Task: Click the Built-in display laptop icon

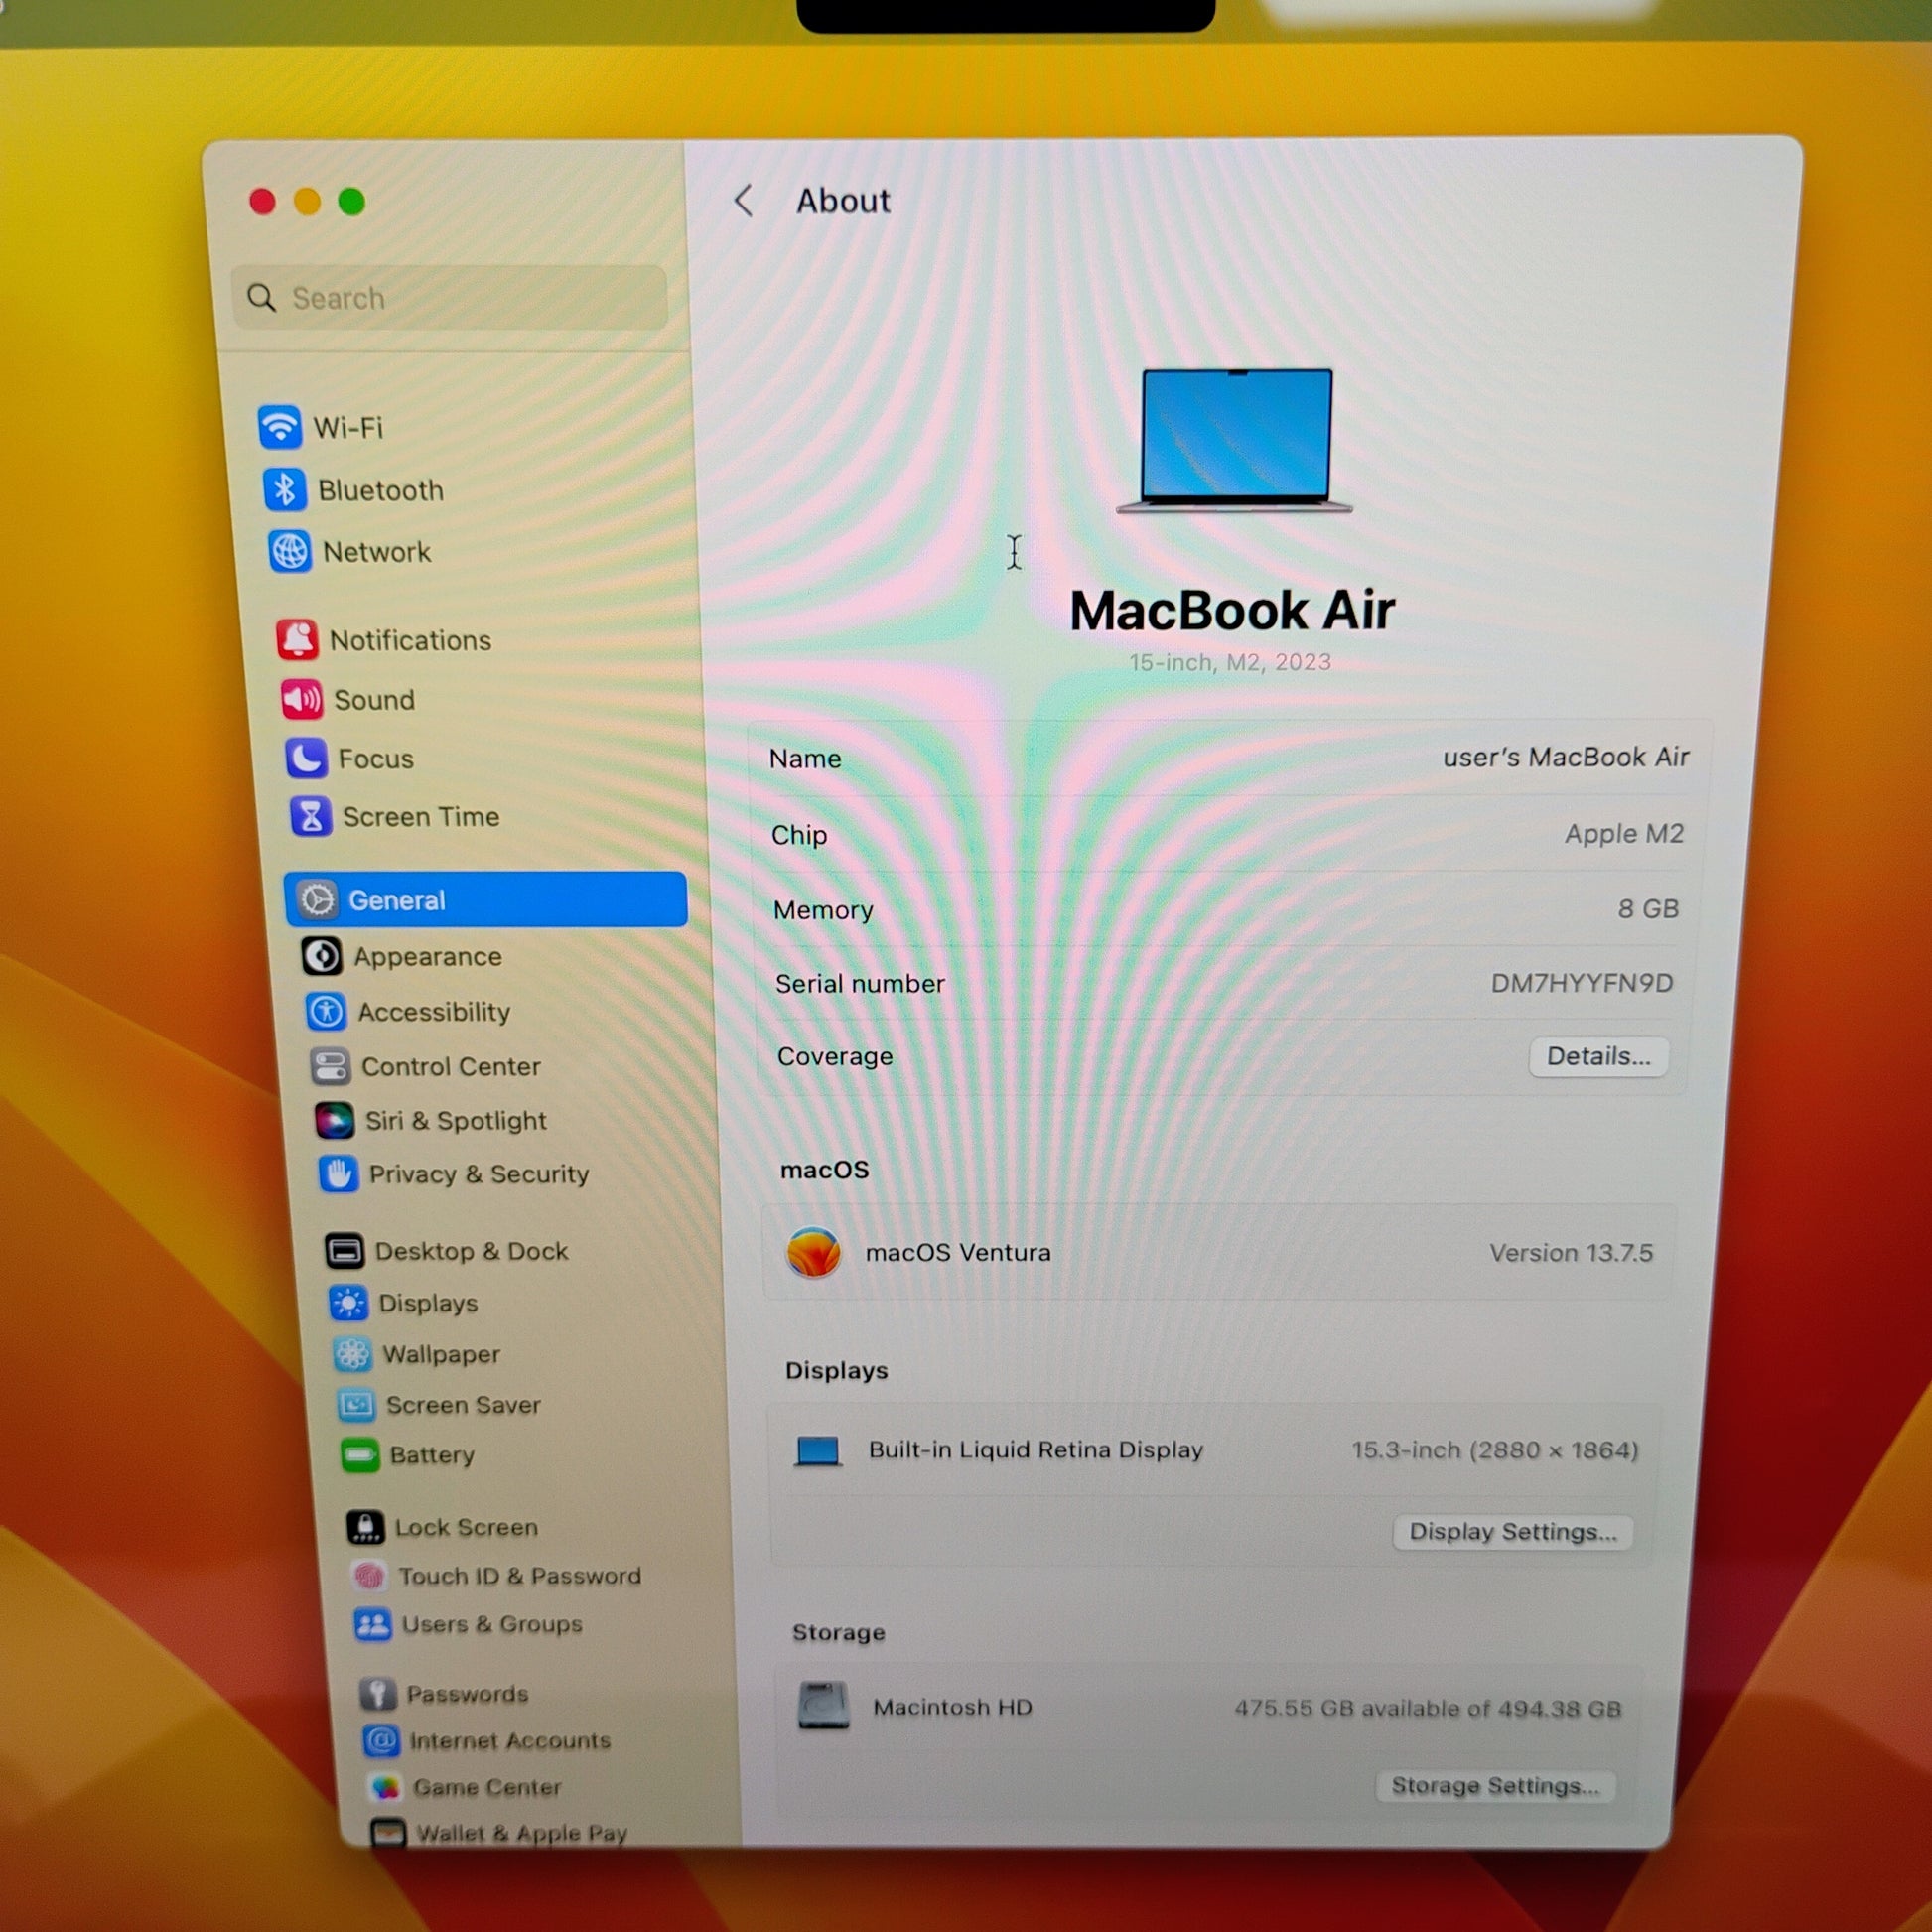Action: pyautogui.click(x=817, y=1450)
